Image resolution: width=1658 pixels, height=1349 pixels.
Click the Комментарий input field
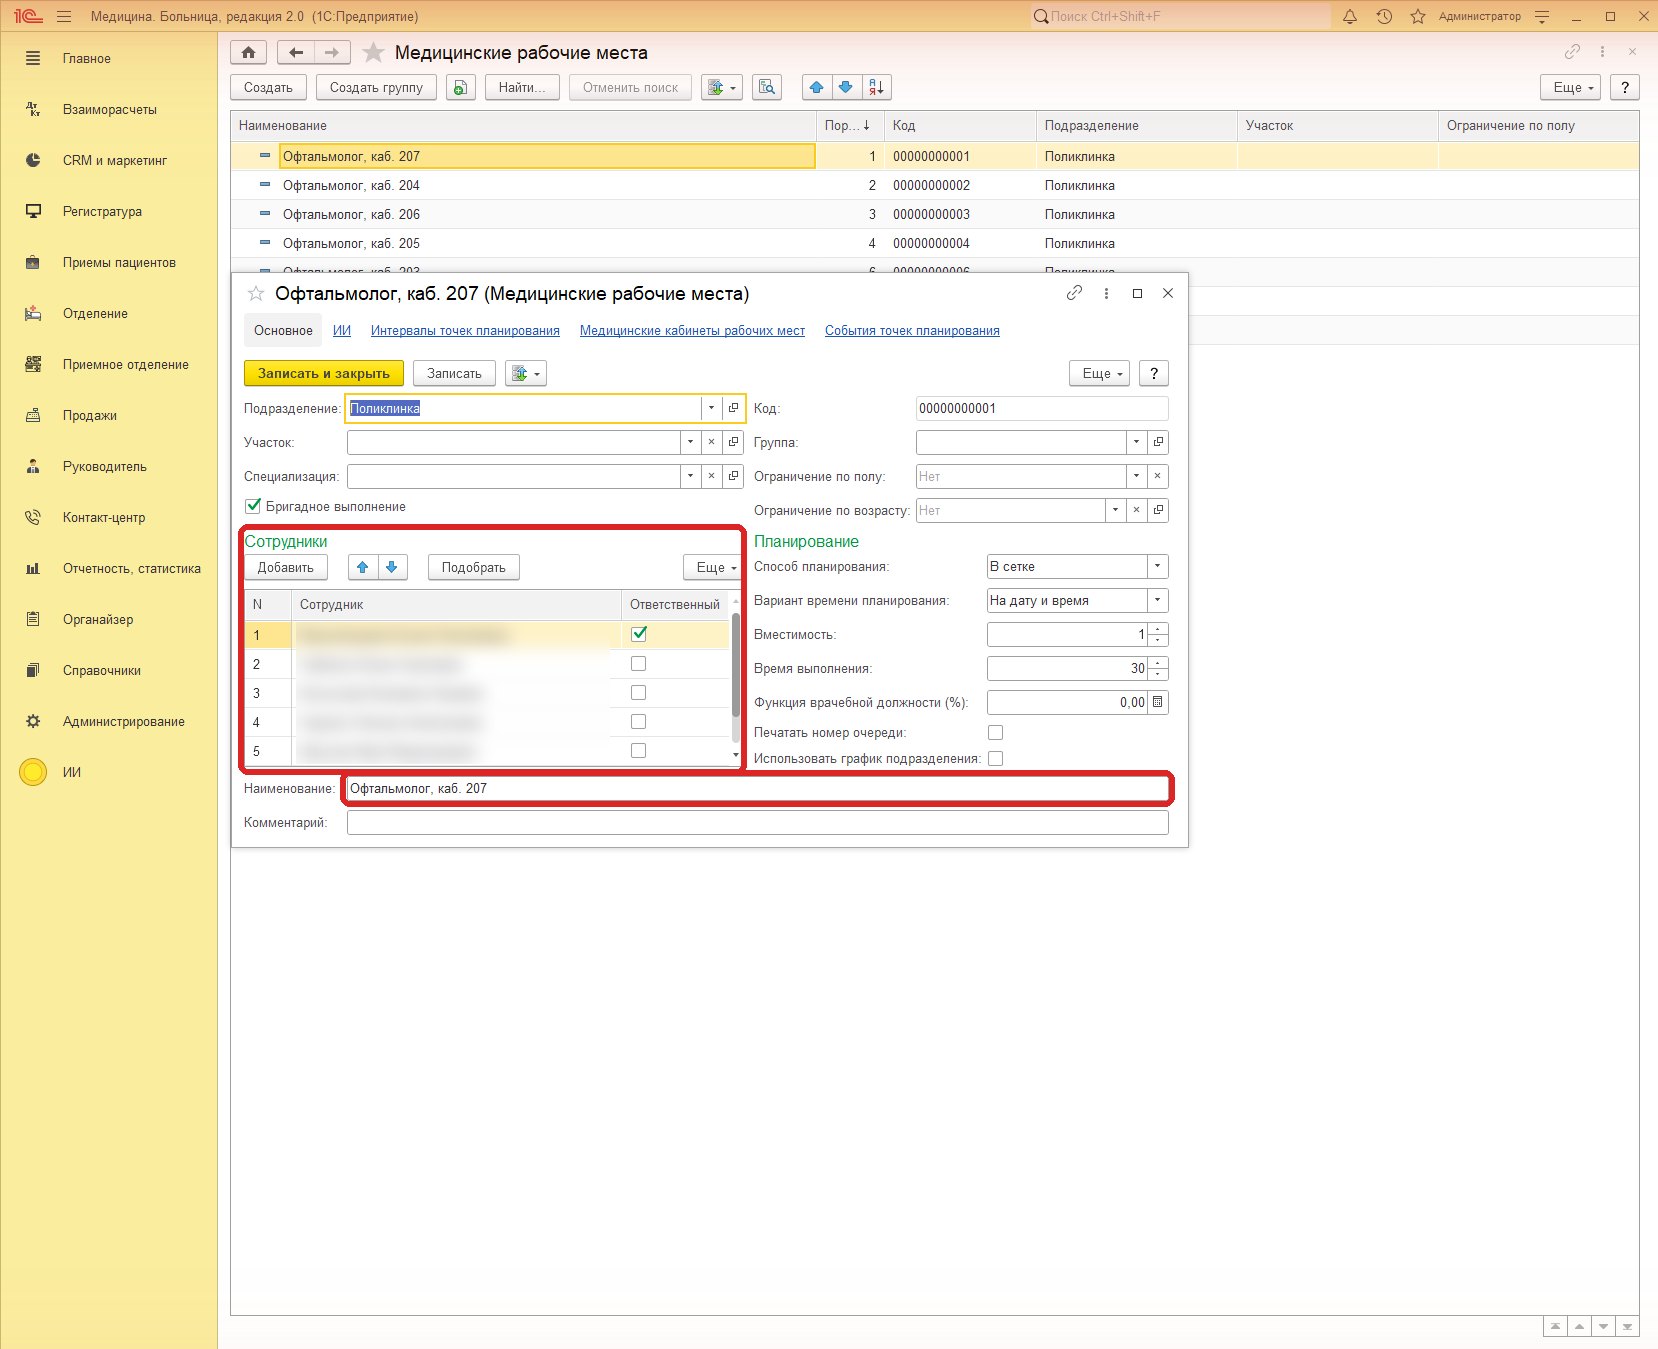757,823
